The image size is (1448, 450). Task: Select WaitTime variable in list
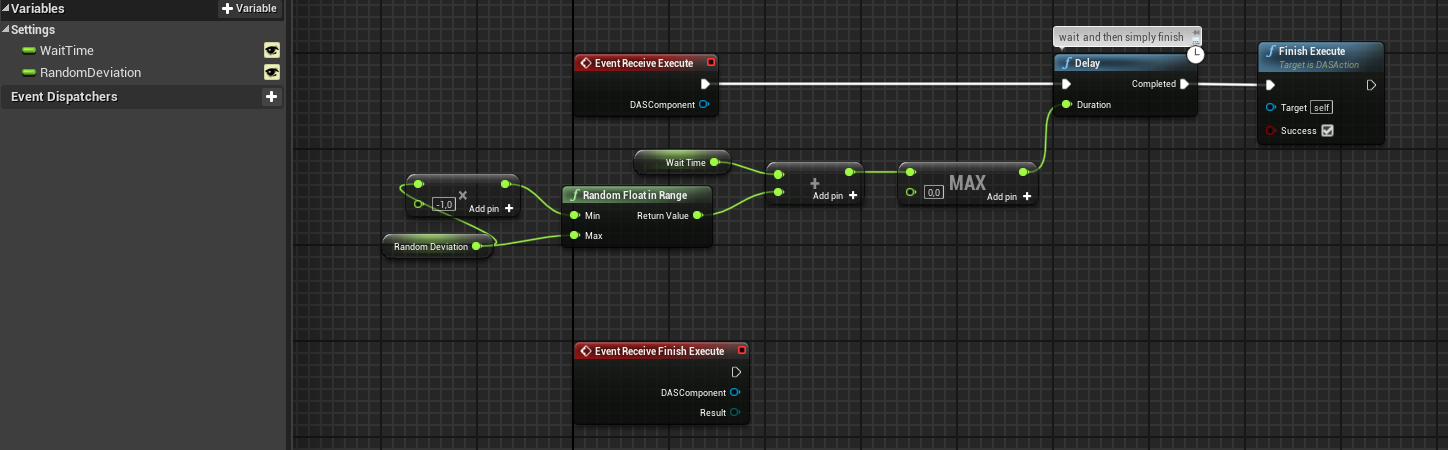[x=67, y=50]
